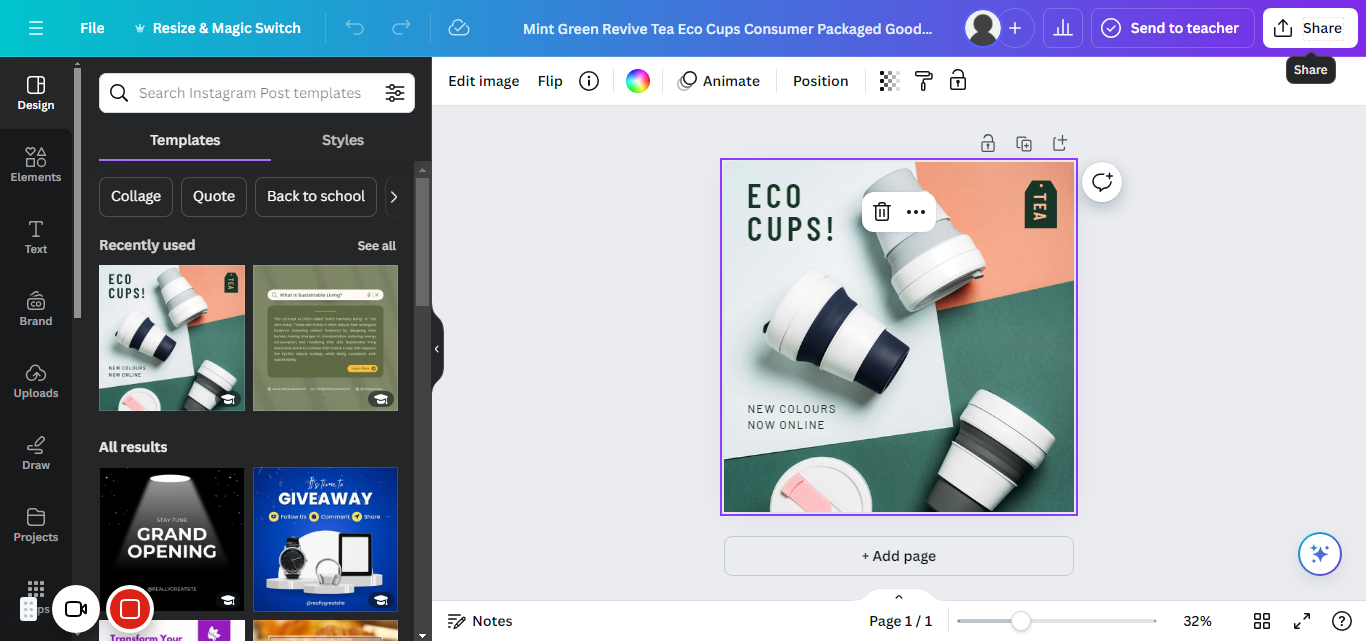Screen dimensions: 1366x641
Task: Click See all recently used templates
Action: (x=377, y=246)
